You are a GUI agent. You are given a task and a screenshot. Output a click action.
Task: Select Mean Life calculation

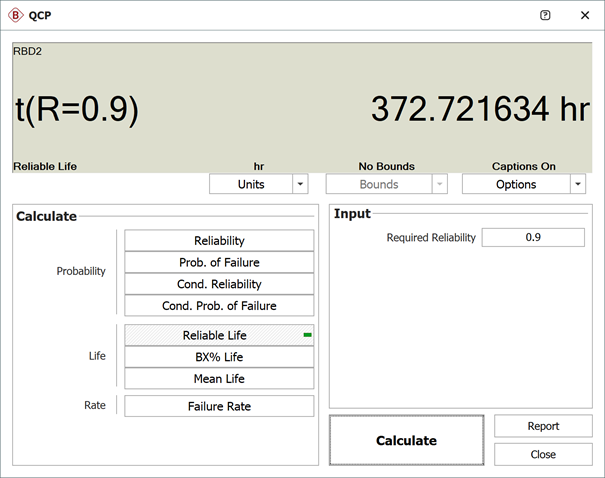pos(219,379)
